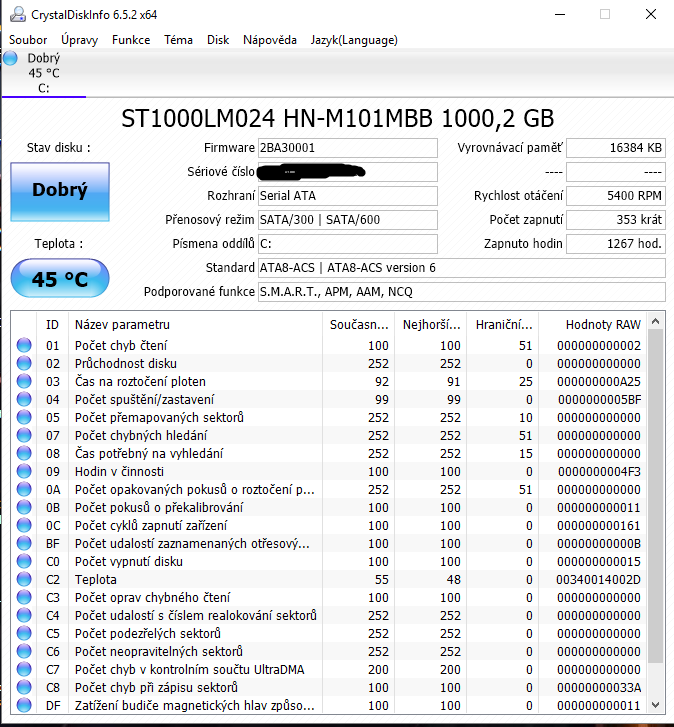Open the Jazyk(Language) menu

(354, 40)
